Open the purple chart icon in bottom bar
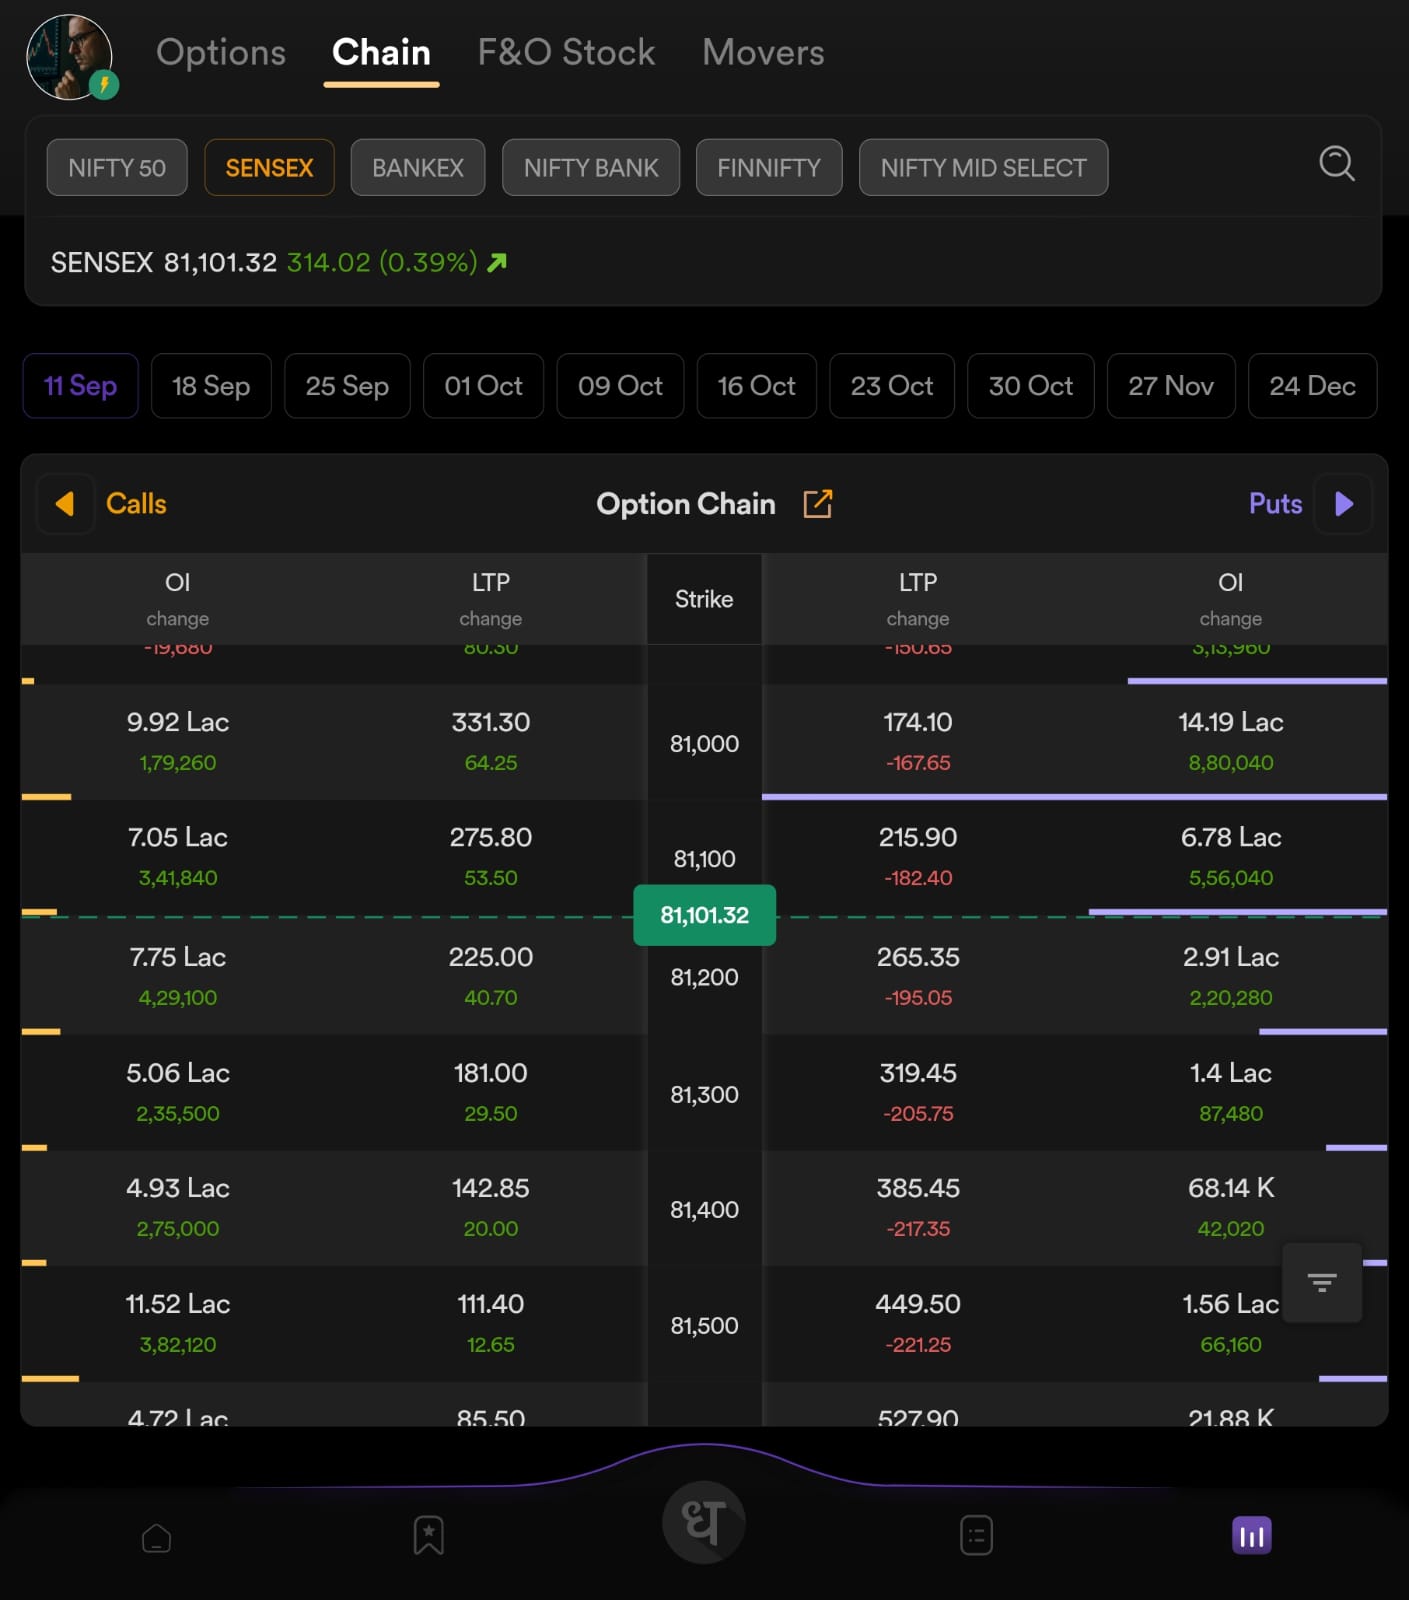1409x1600 pixels. 1251,1536
